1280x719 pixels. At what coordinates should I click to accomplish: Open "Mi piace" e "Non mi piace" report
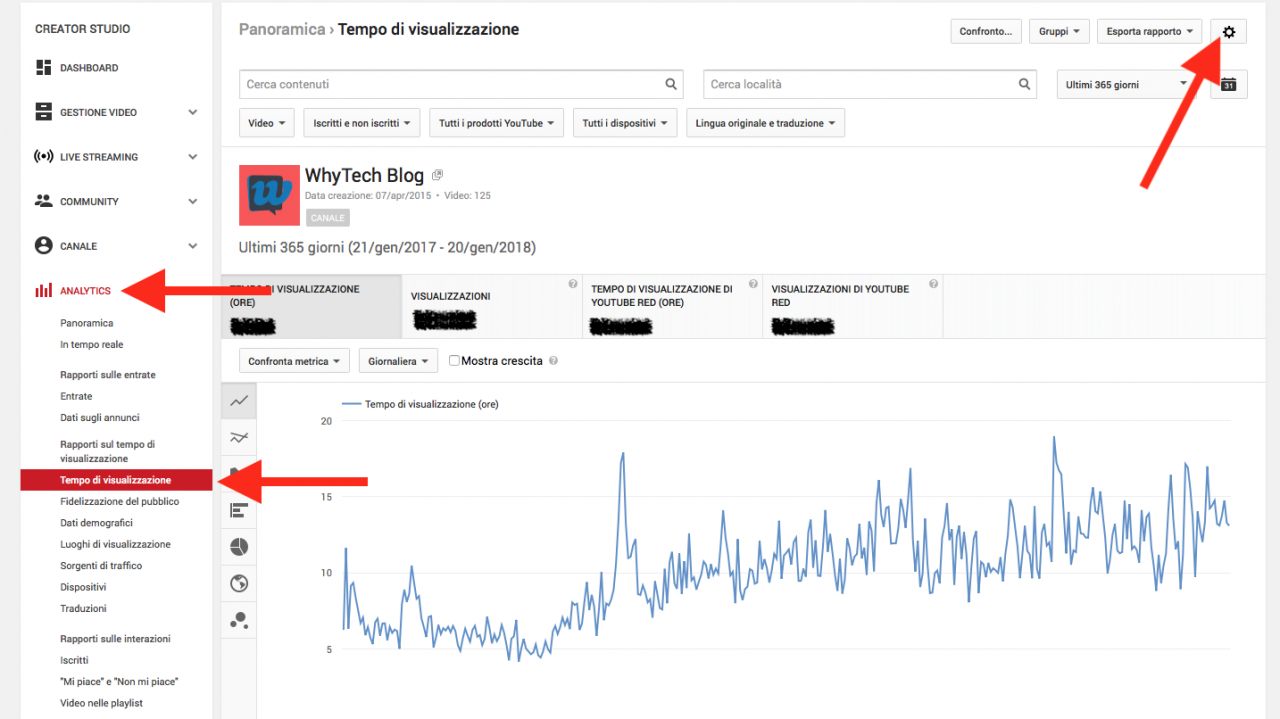coord(119,682)
